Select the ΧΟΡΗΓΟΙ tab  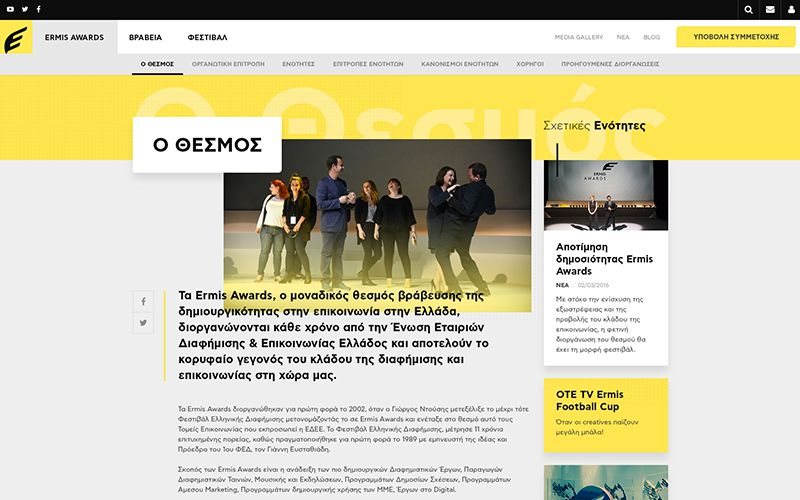click(530, 64)
